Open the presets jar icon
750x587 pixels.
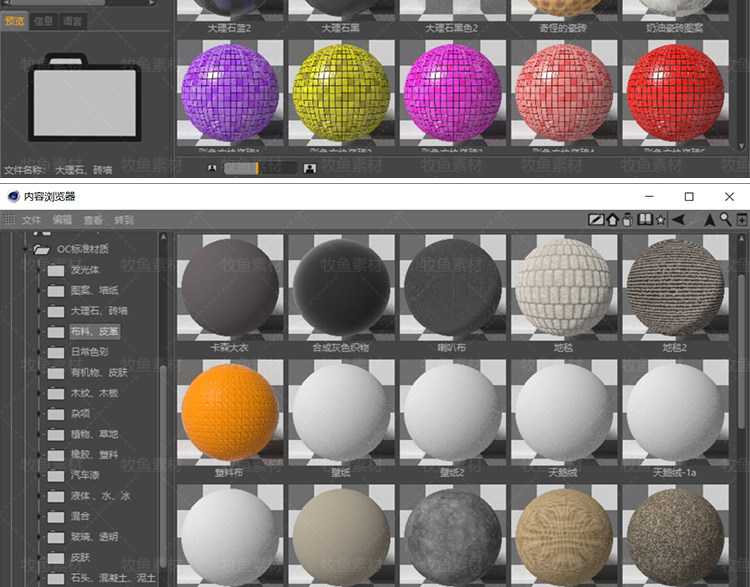pyautogui.click(x=628, y=220)
